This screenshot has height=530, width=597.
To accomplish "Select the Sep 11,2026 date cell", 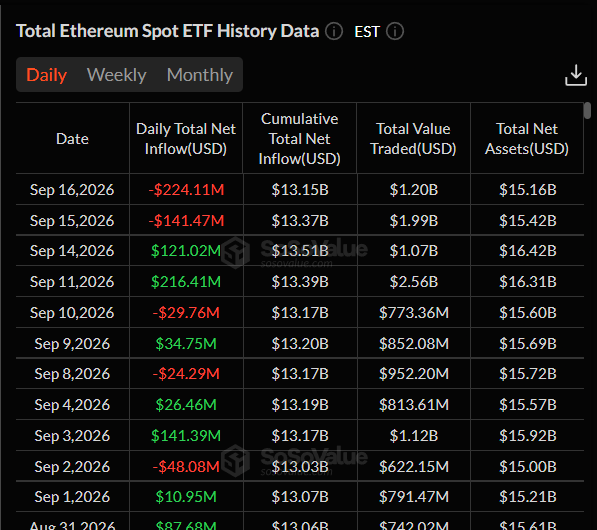I will [x=72, y=282].
